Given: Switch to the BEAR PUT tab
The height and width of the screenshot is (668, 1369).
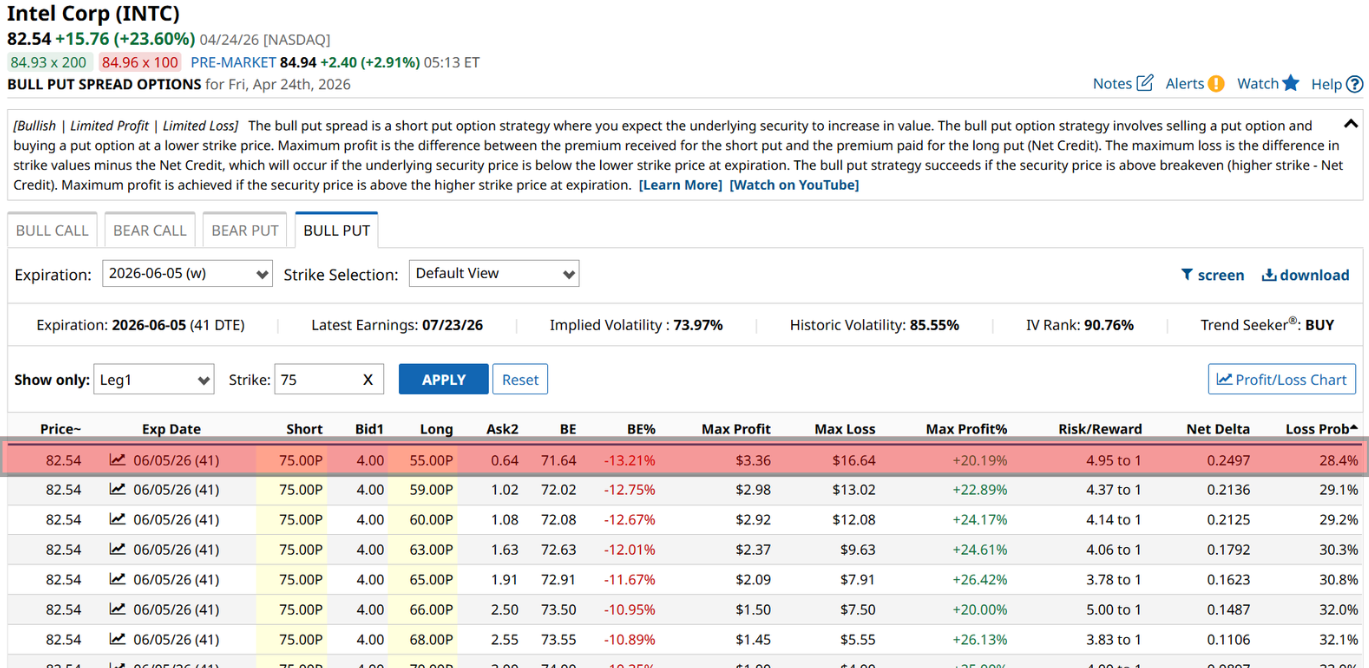Looking at the screenshot, I should coord(245,230).
